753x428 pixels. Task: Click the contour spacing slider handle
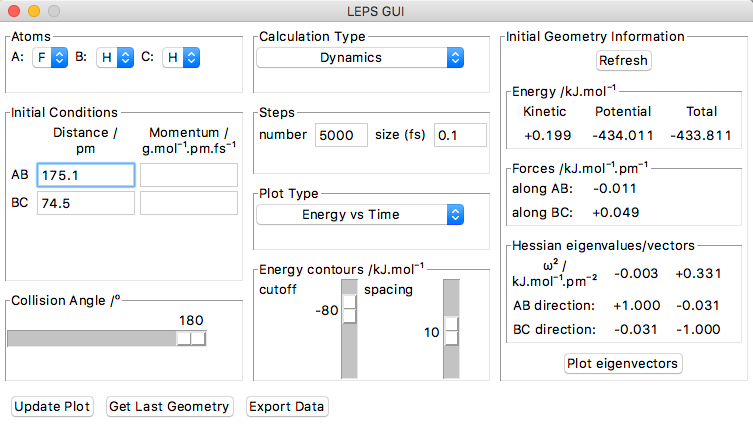click(x=451, y=331)
